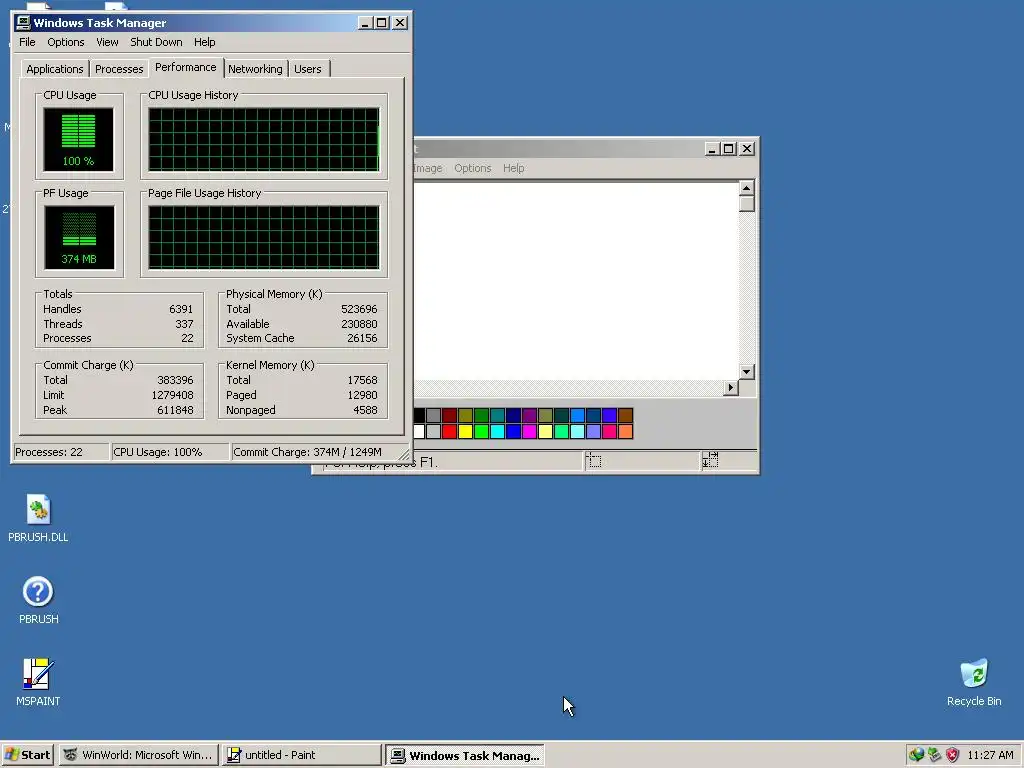Switch to WinWorld browser taskbar button
The width and height of the screenshot is (1024, 768).
click(x=138, y=755)
